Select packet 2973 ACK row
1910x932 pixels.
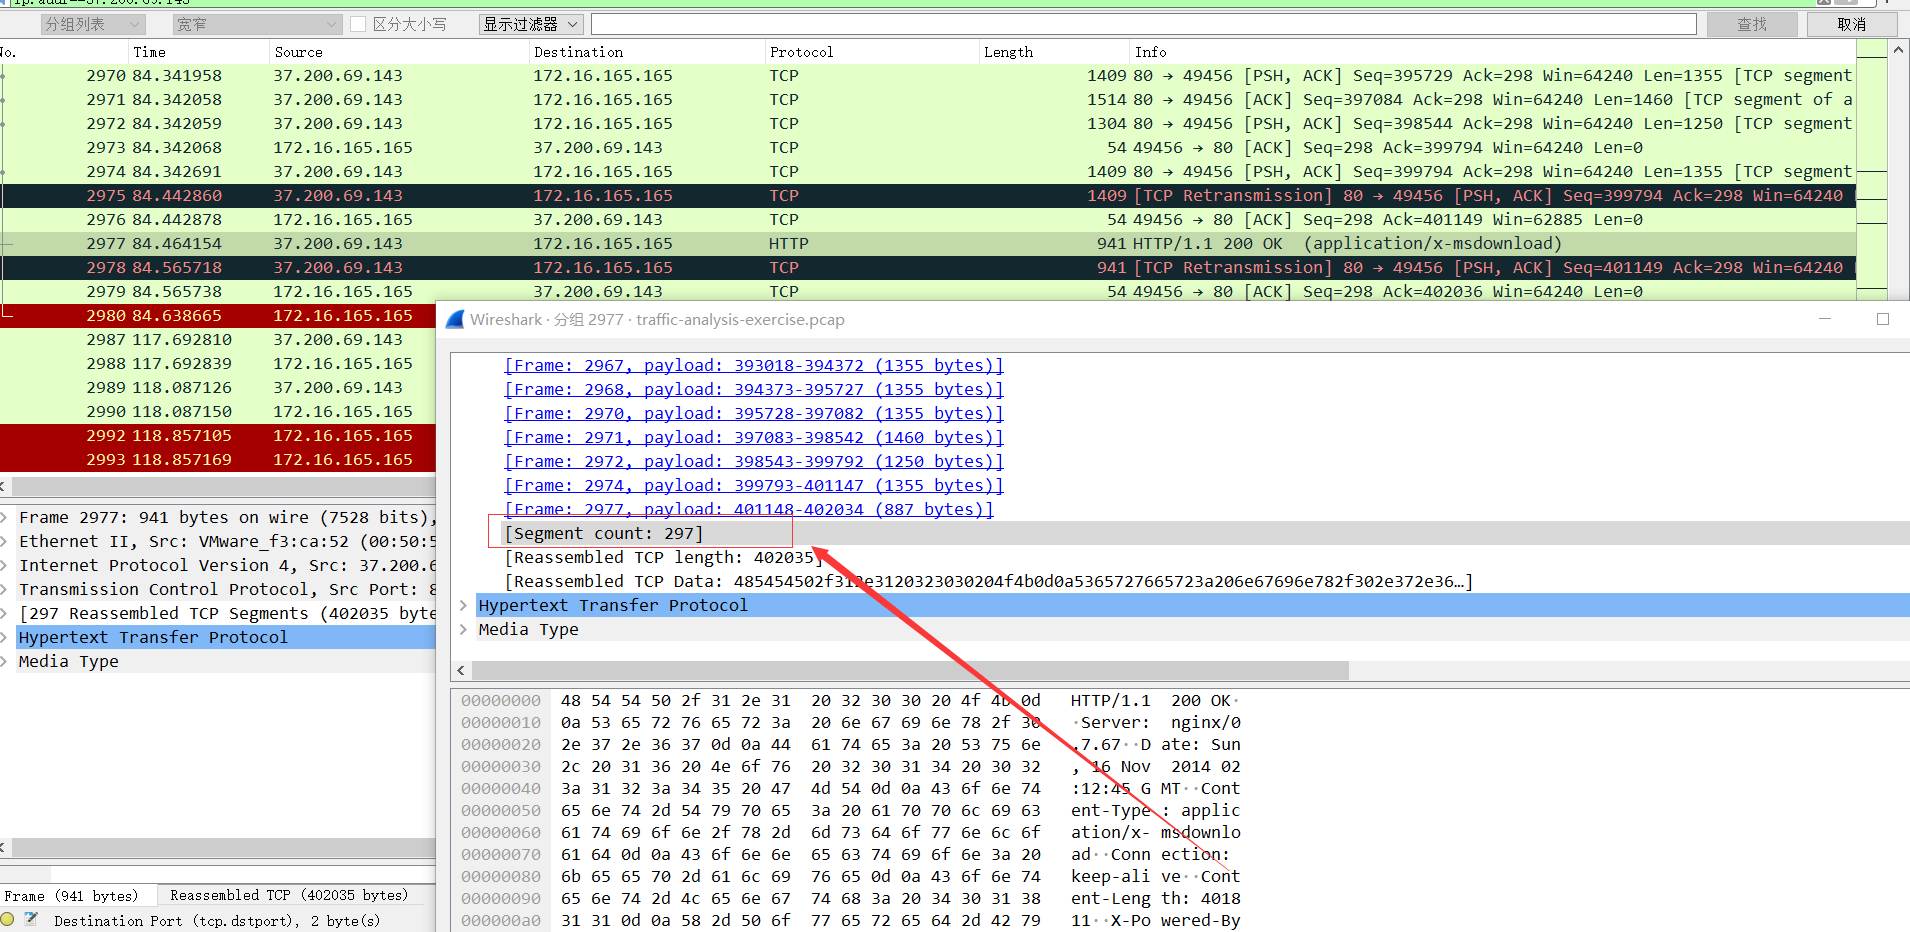928,147
